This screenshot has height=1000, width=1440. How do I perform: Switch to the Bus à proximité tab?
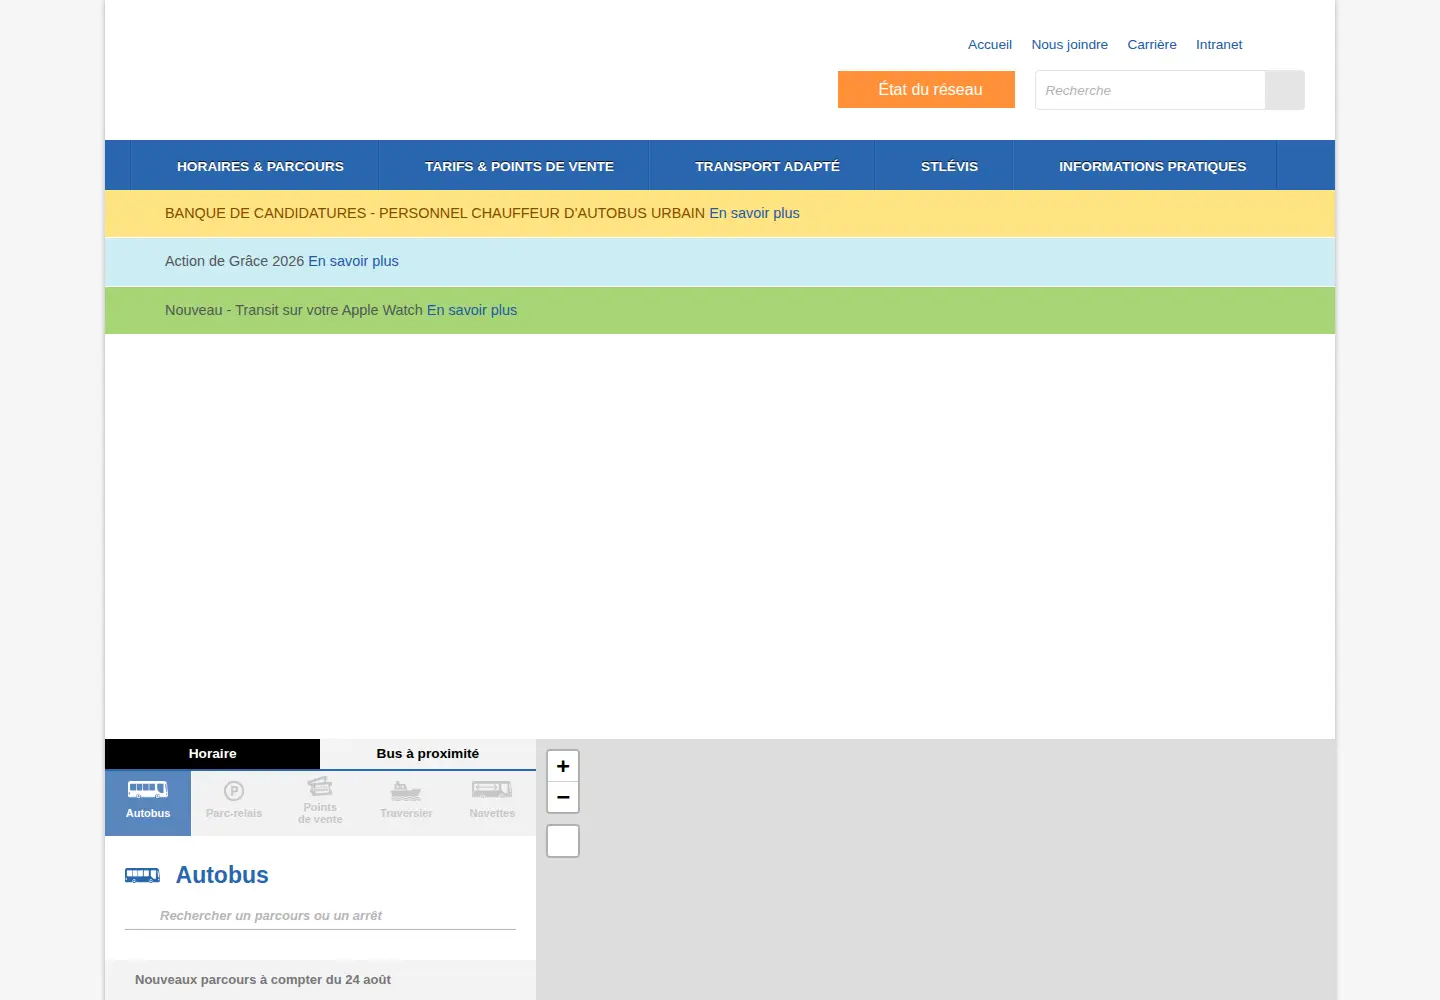tap(428, 754)
